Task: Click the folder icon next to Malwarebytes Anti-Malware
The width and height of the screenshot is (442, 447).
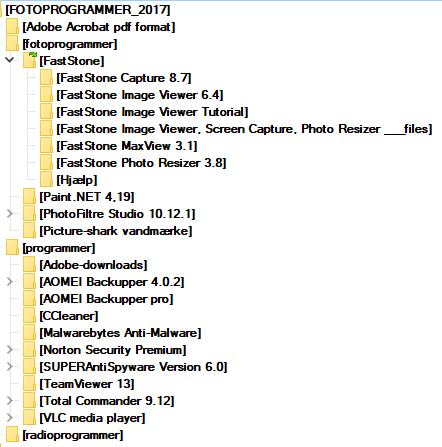Action: click(29, 333)
